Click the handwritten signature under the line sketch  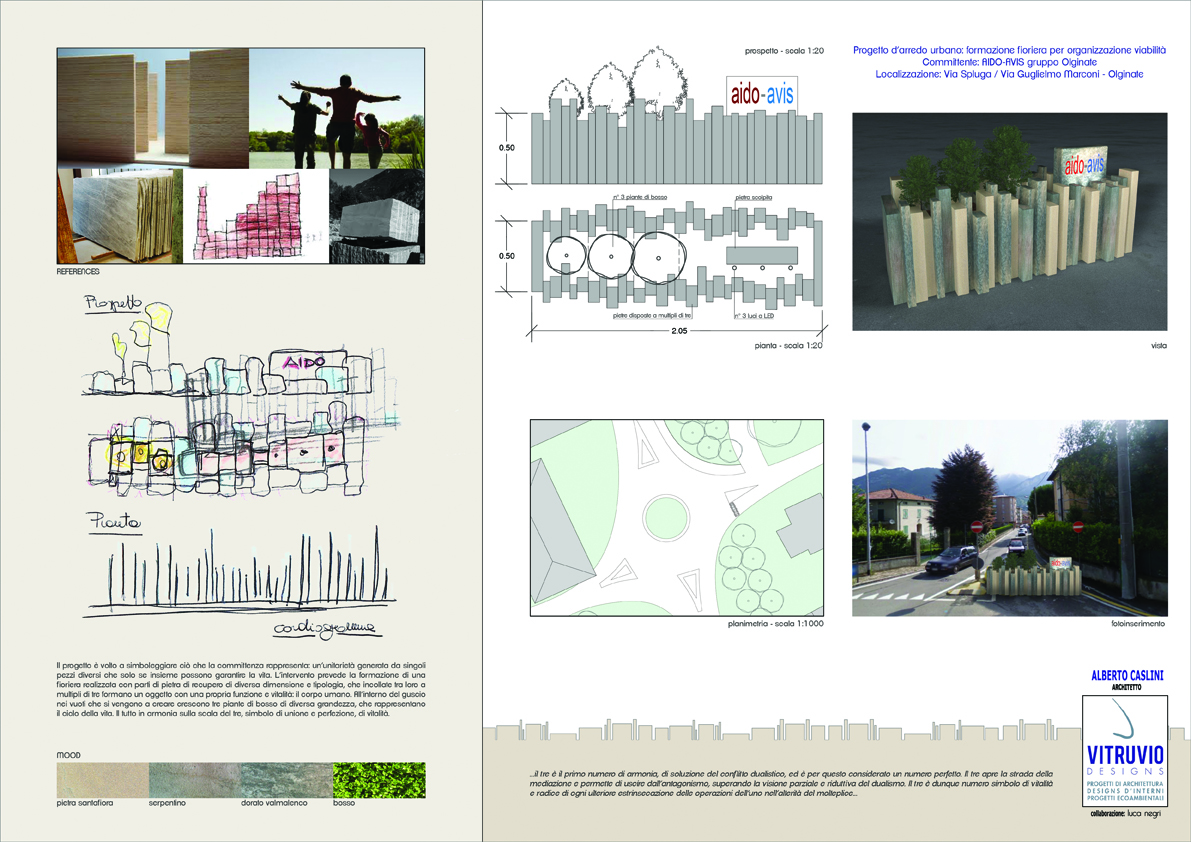pyautogui.click(x=325, y=629)
